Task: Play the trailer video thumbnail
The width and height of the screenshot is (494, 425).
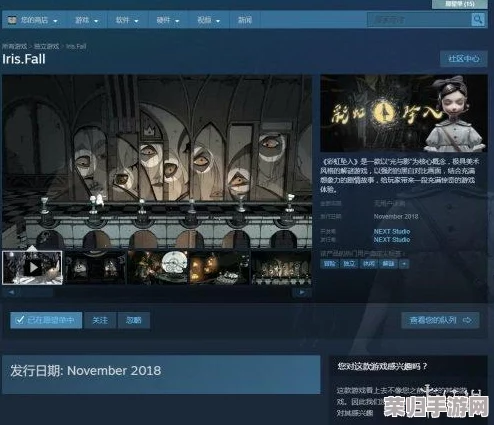Action: pyautogui.click(x=32, y=268)
